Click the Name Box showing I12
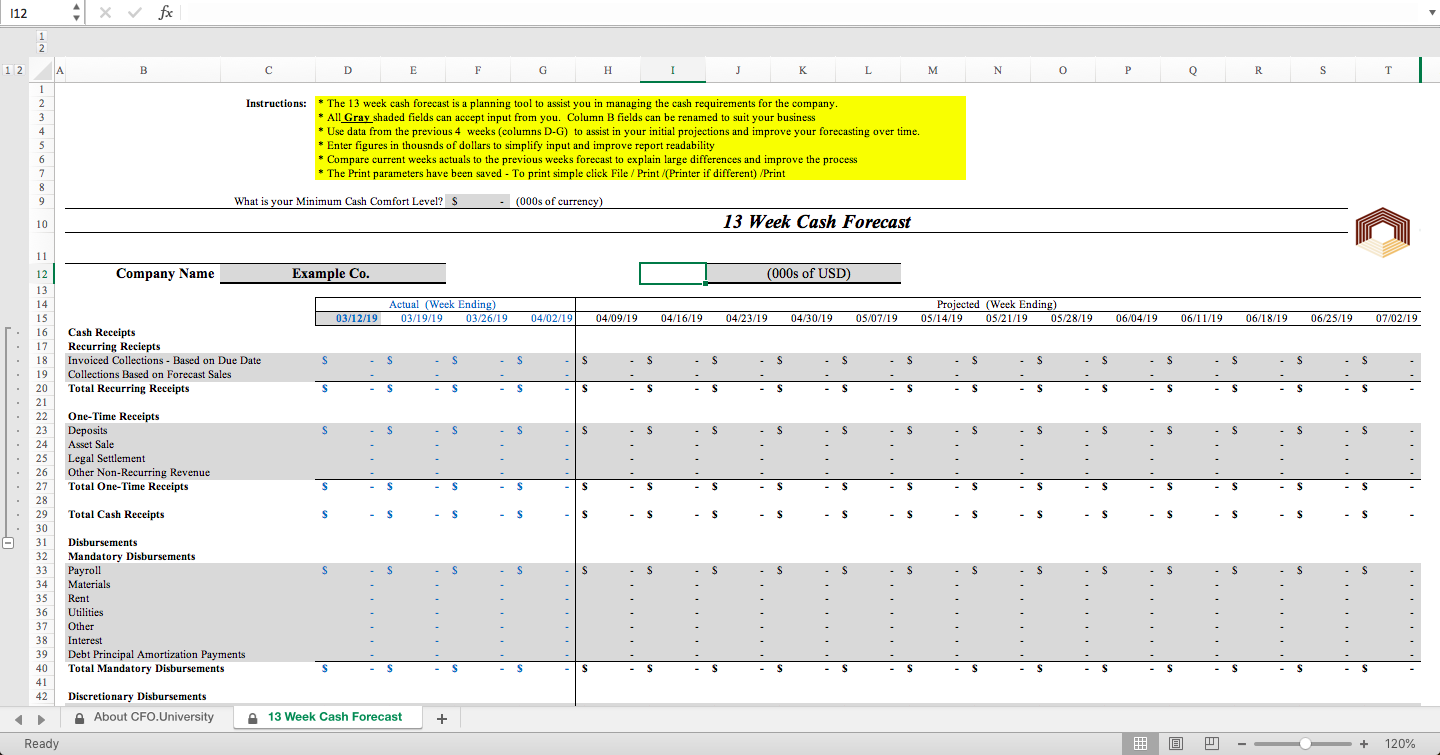This screenshot has height=755, width=1440. [x=36, y=12]
